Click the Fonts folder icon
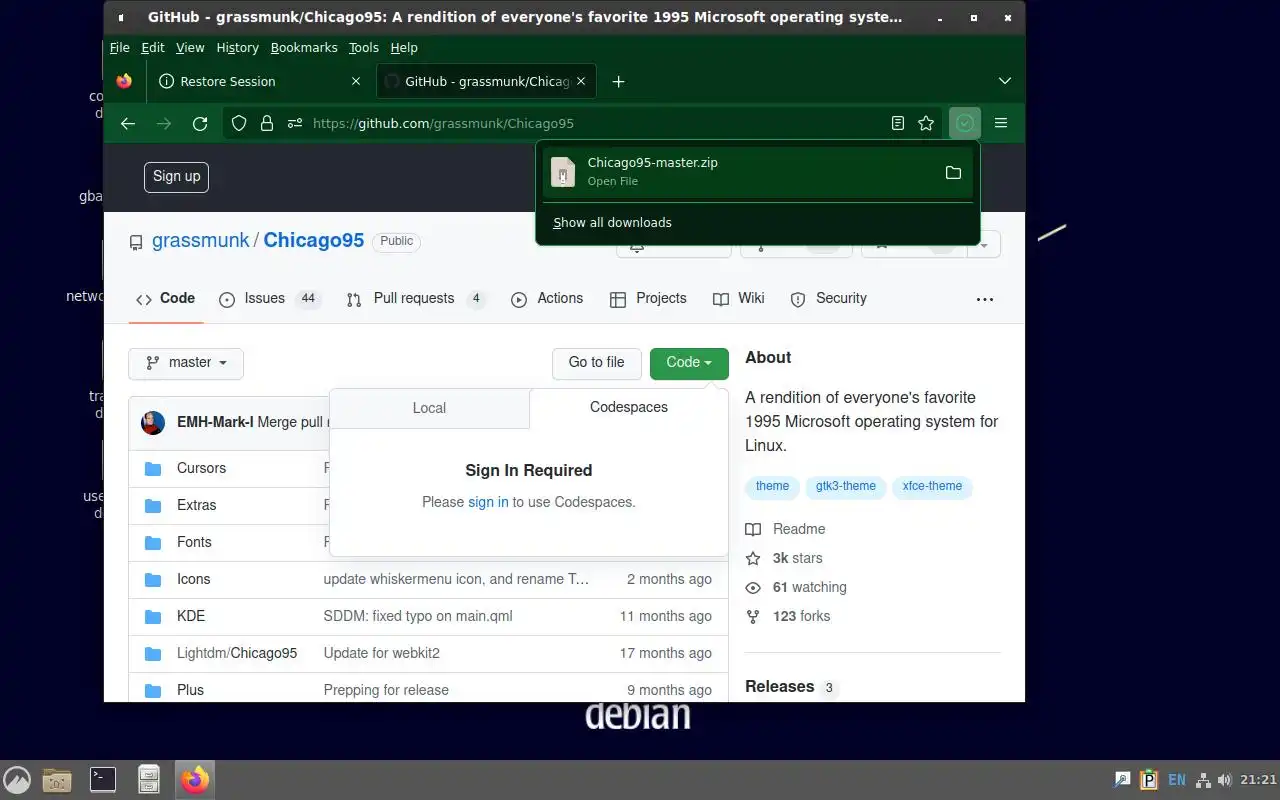The image size is (1280, 800). coord(153,542)
